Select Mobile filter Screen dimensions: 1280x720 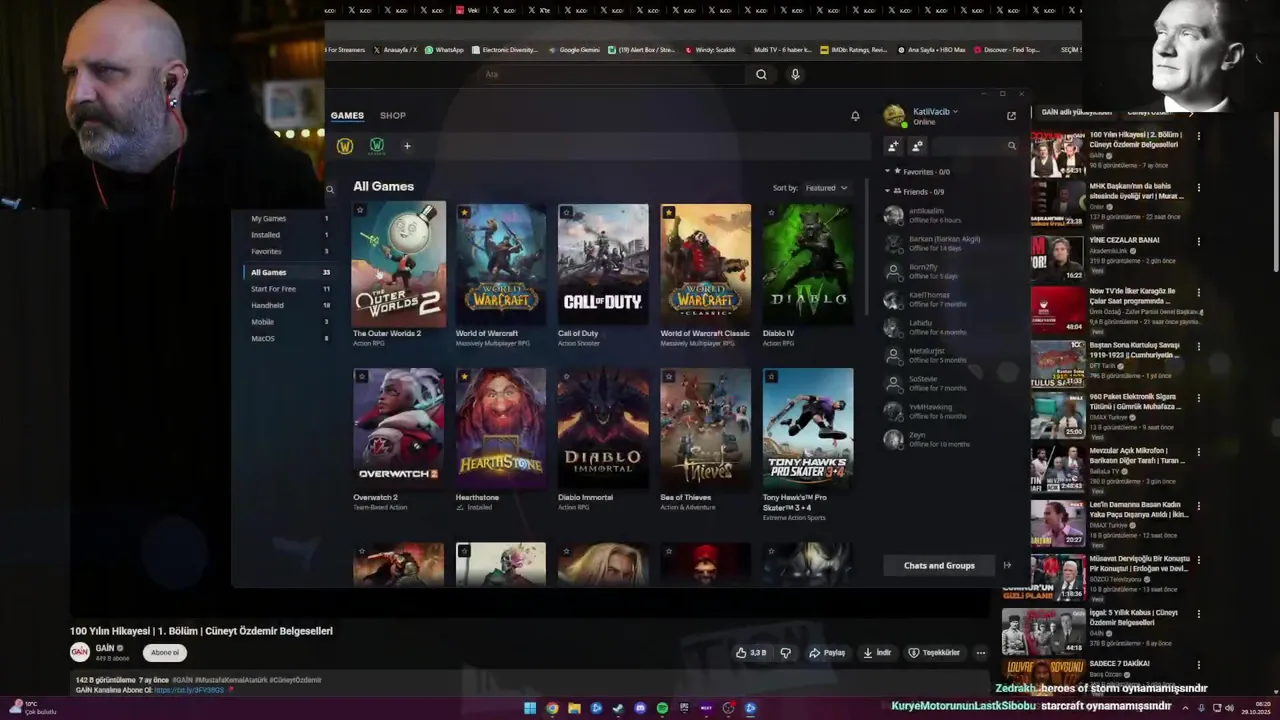(288, 322)
